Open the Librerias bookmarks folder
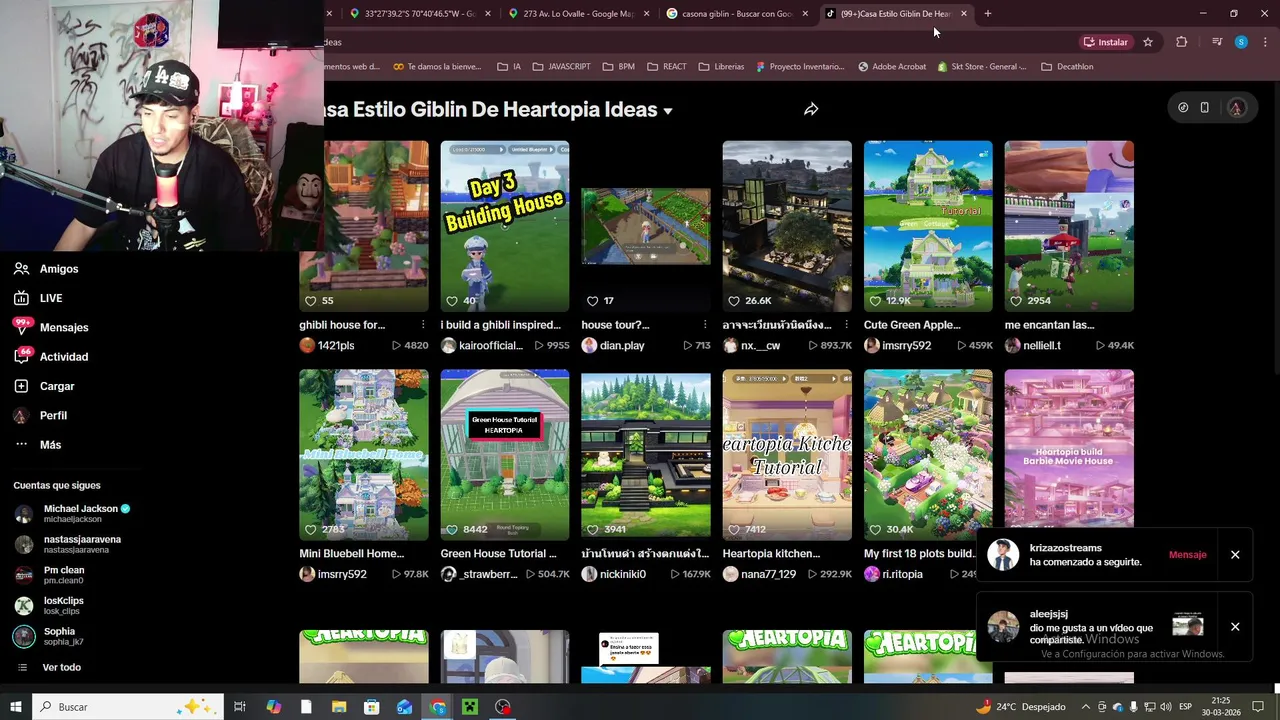 pos(721,67)
